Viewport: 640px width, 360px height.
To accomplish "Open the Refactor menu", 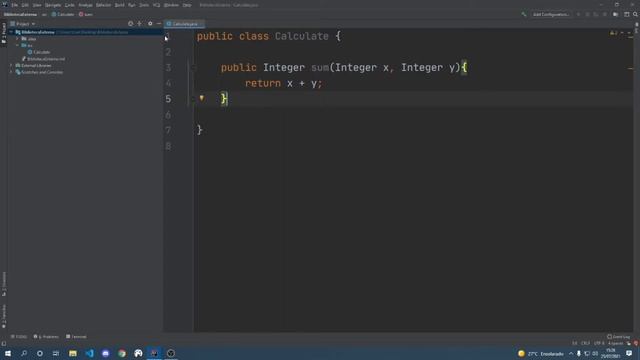I will pos(104,5).
